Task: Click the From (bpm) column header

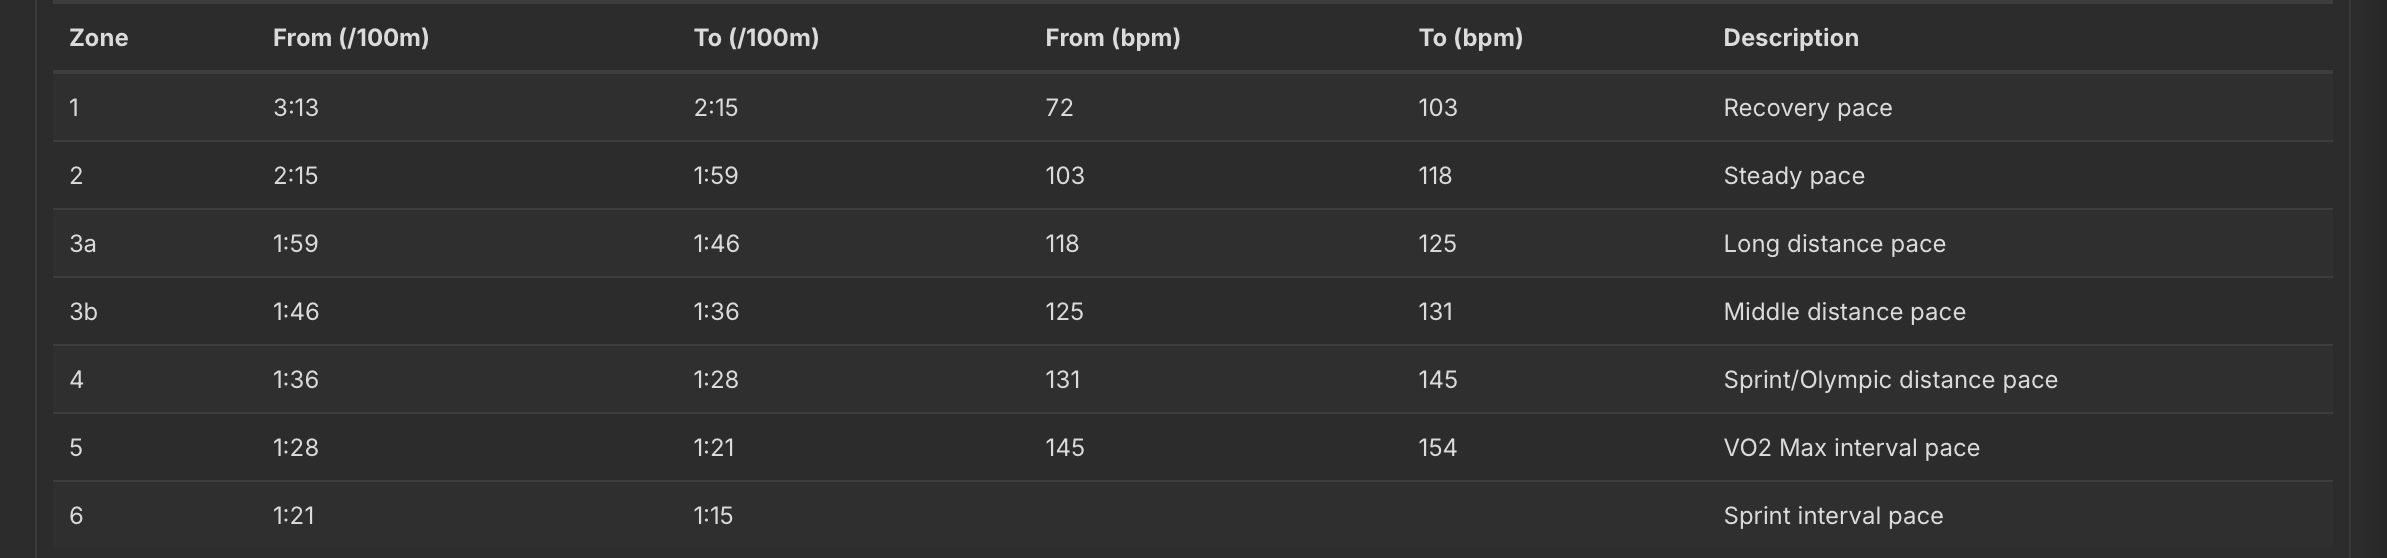Action: (1112, 38)
